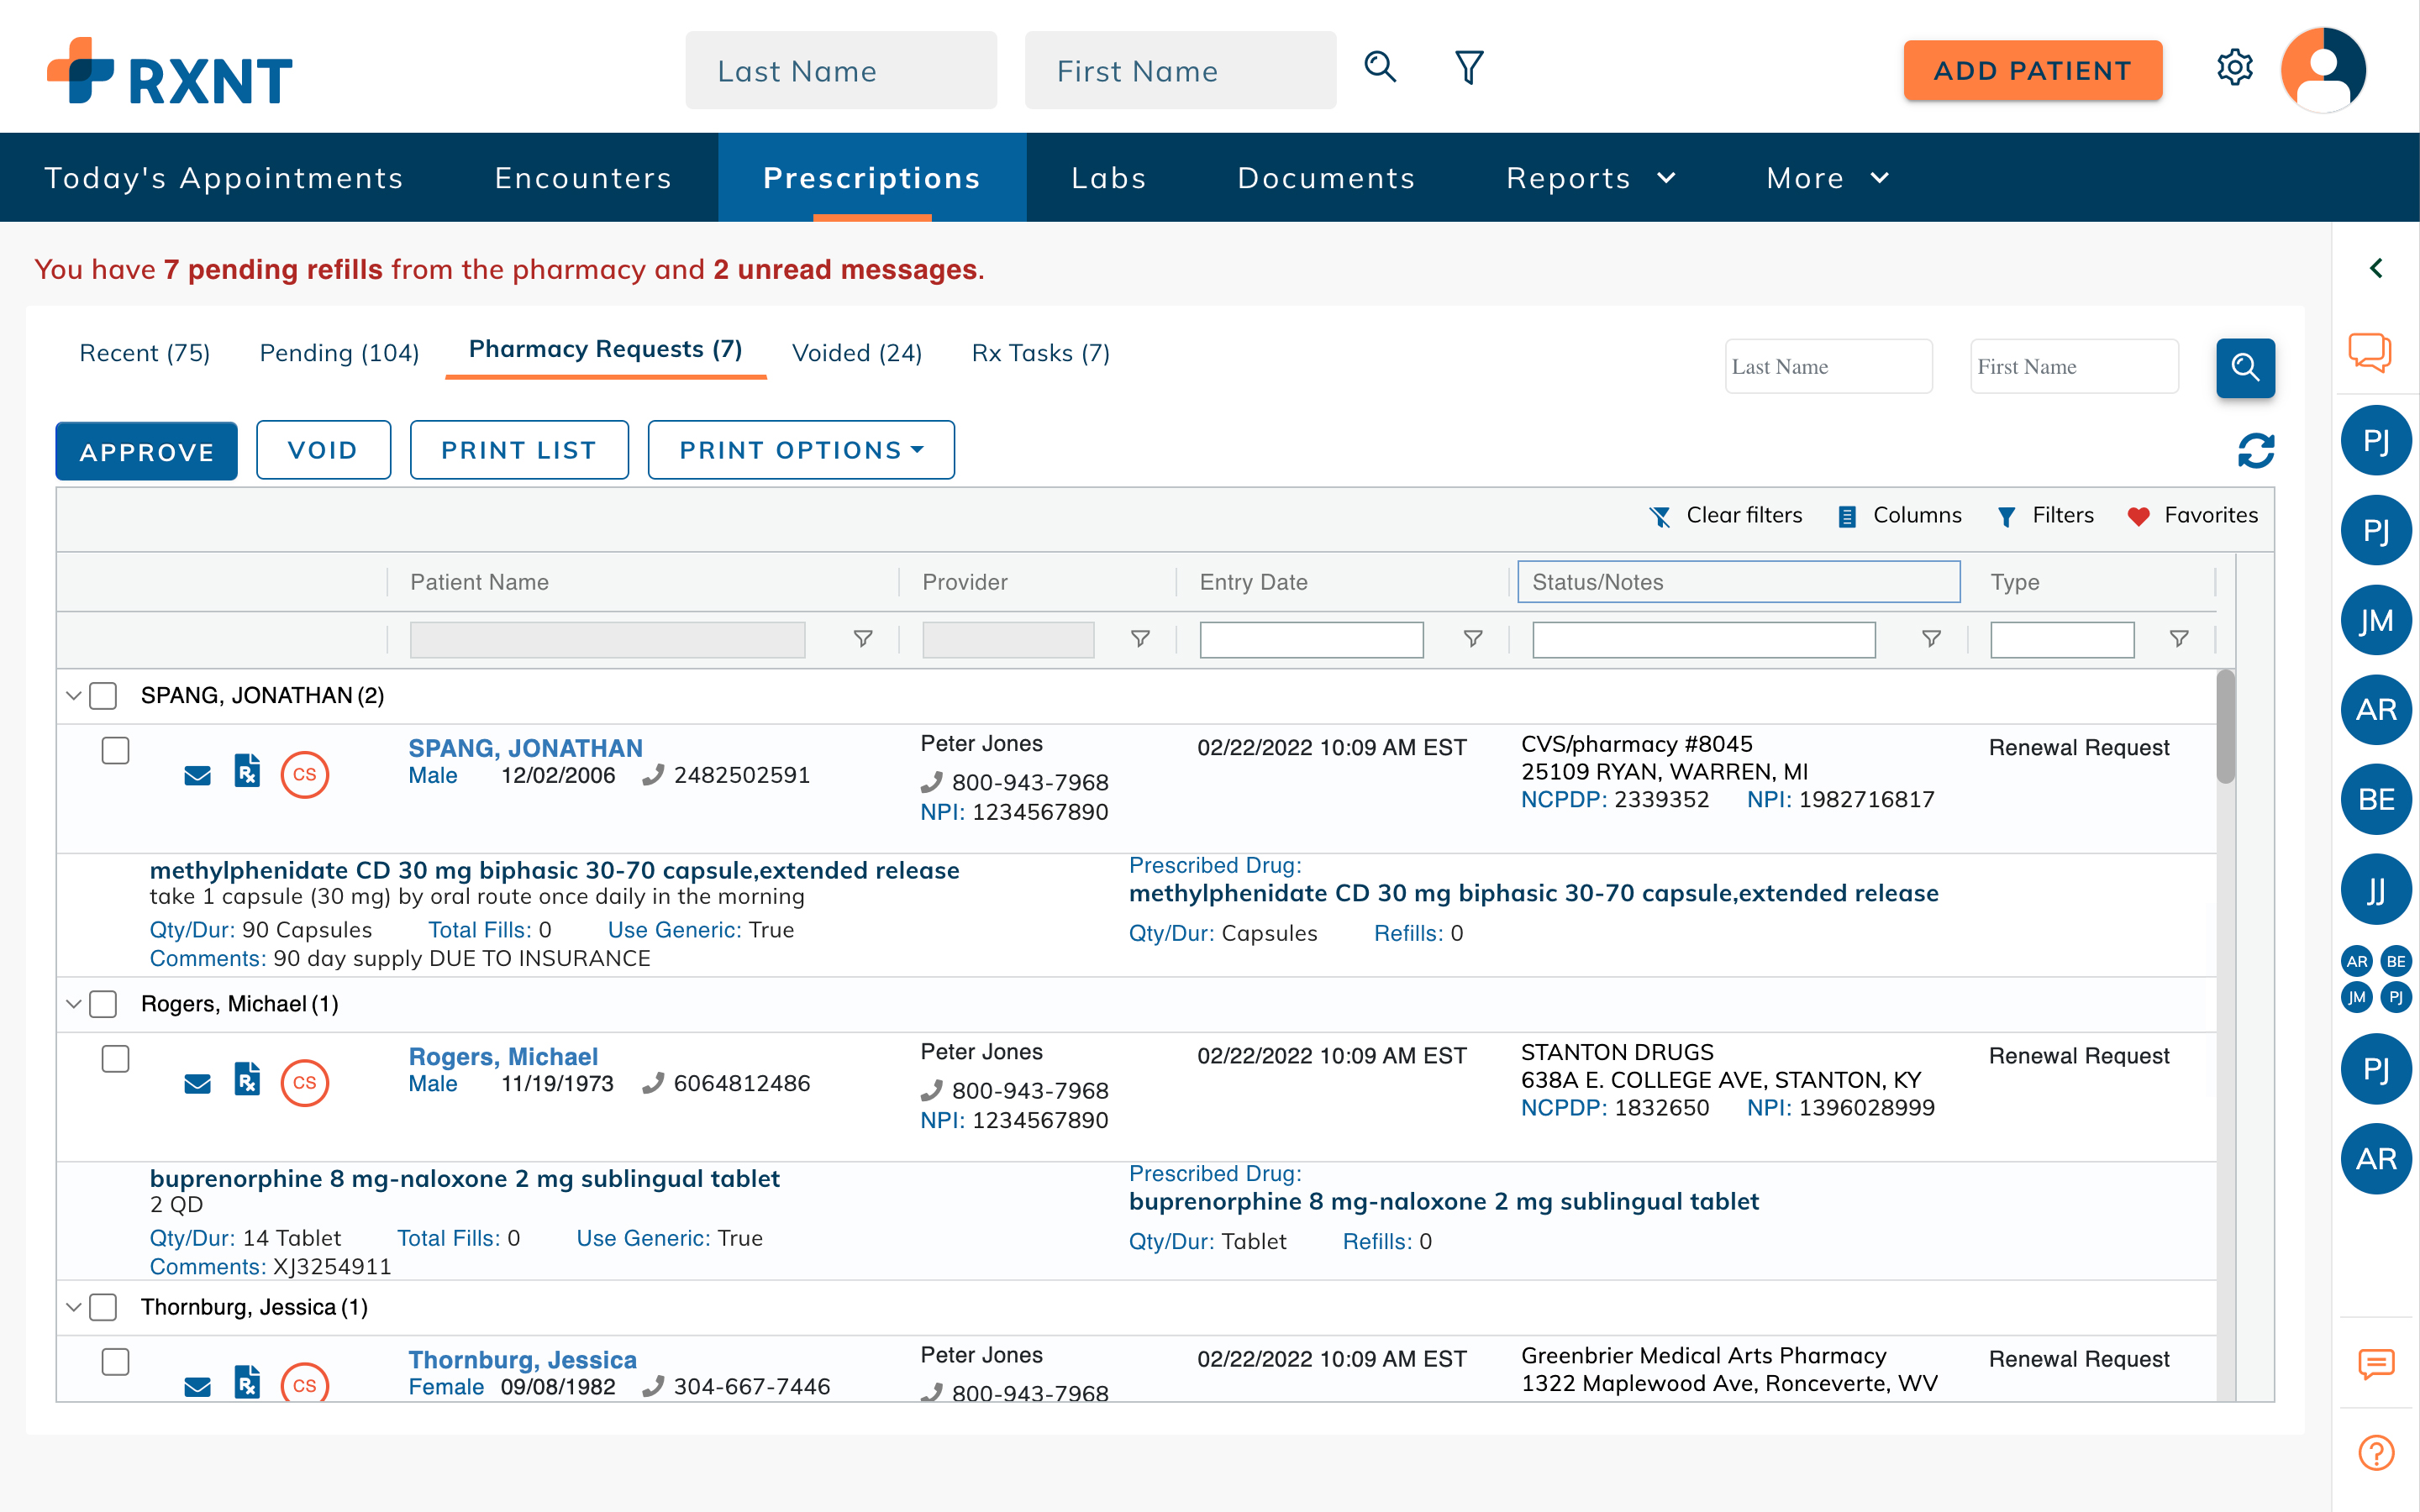Image resolution: width=2420 pixels, height=1512 pixels.
Task: Go to the Encounters navigation tab
Action: click(x=583, y=178)
